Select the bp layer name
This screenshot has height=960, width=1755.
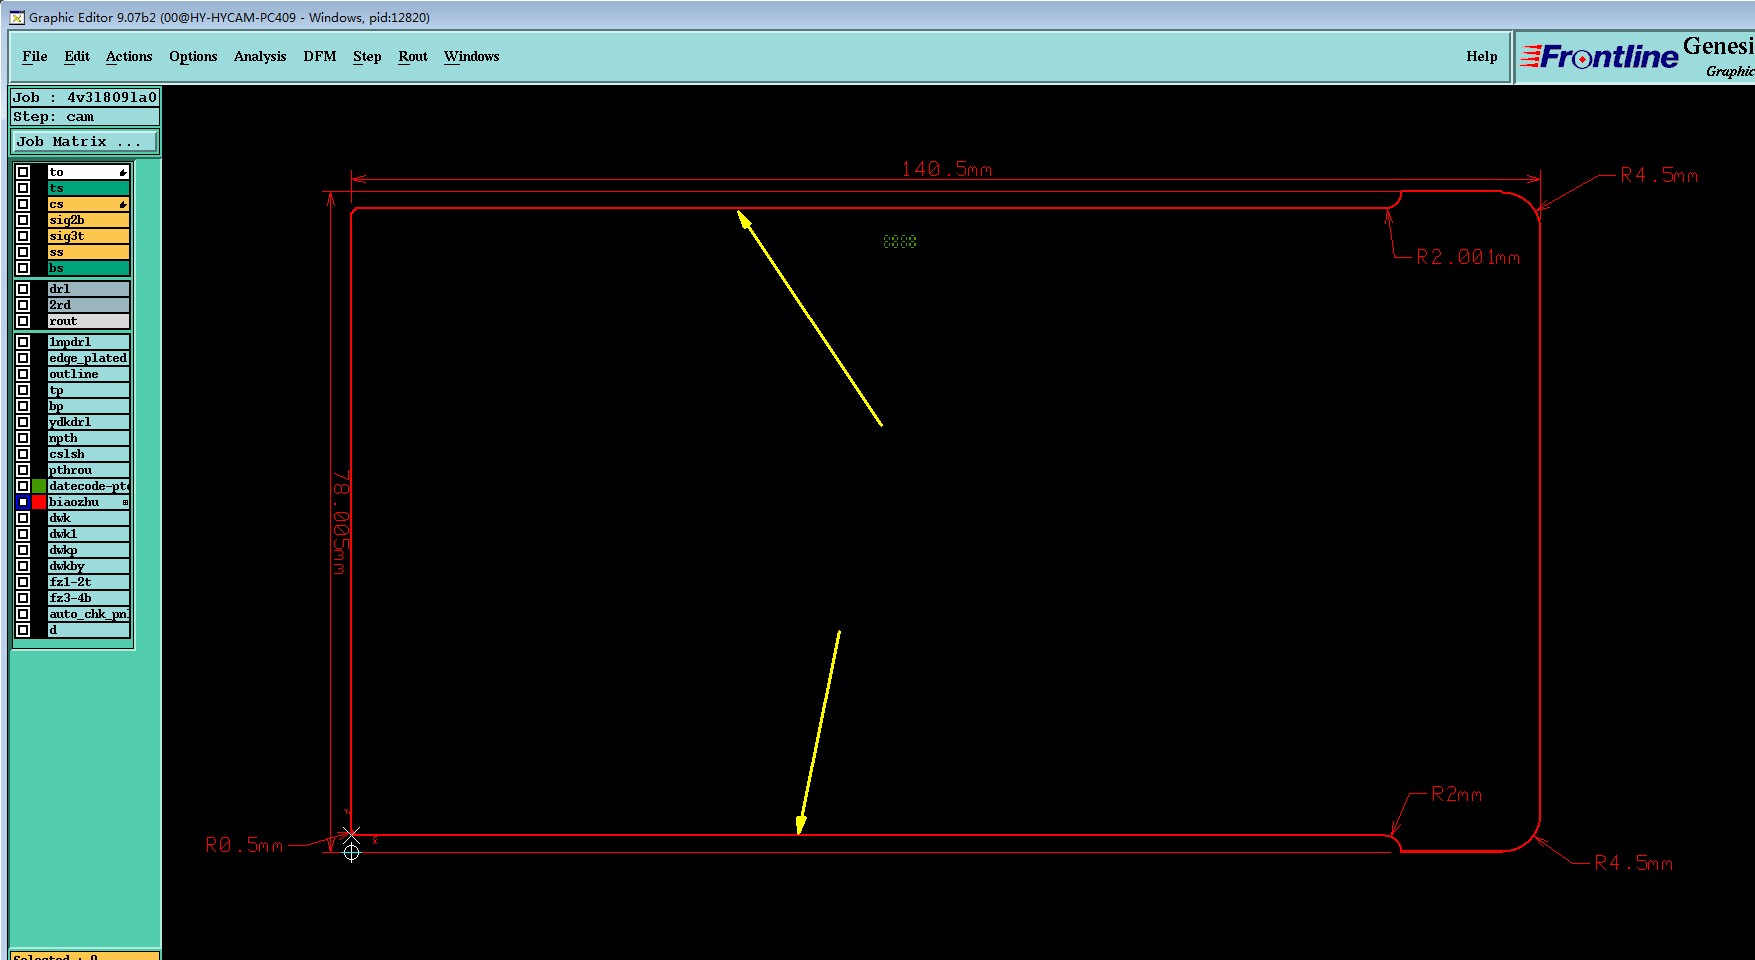pos(89,406)
